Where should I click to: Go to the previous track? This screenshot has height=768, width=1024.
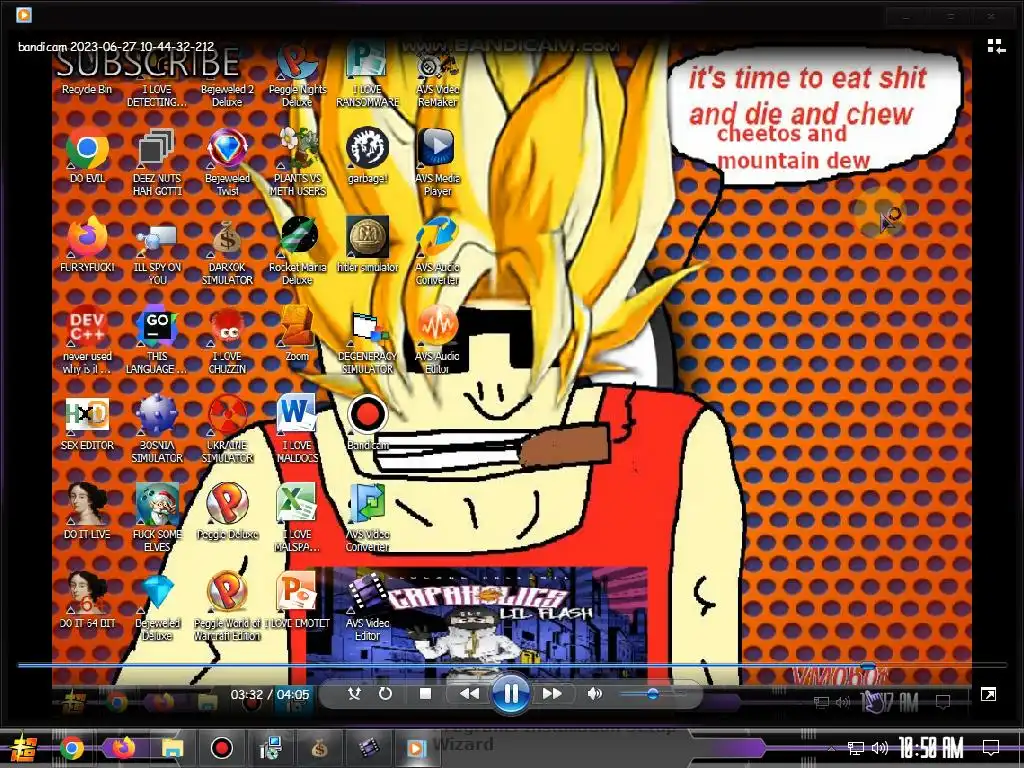tap(469, 694)
